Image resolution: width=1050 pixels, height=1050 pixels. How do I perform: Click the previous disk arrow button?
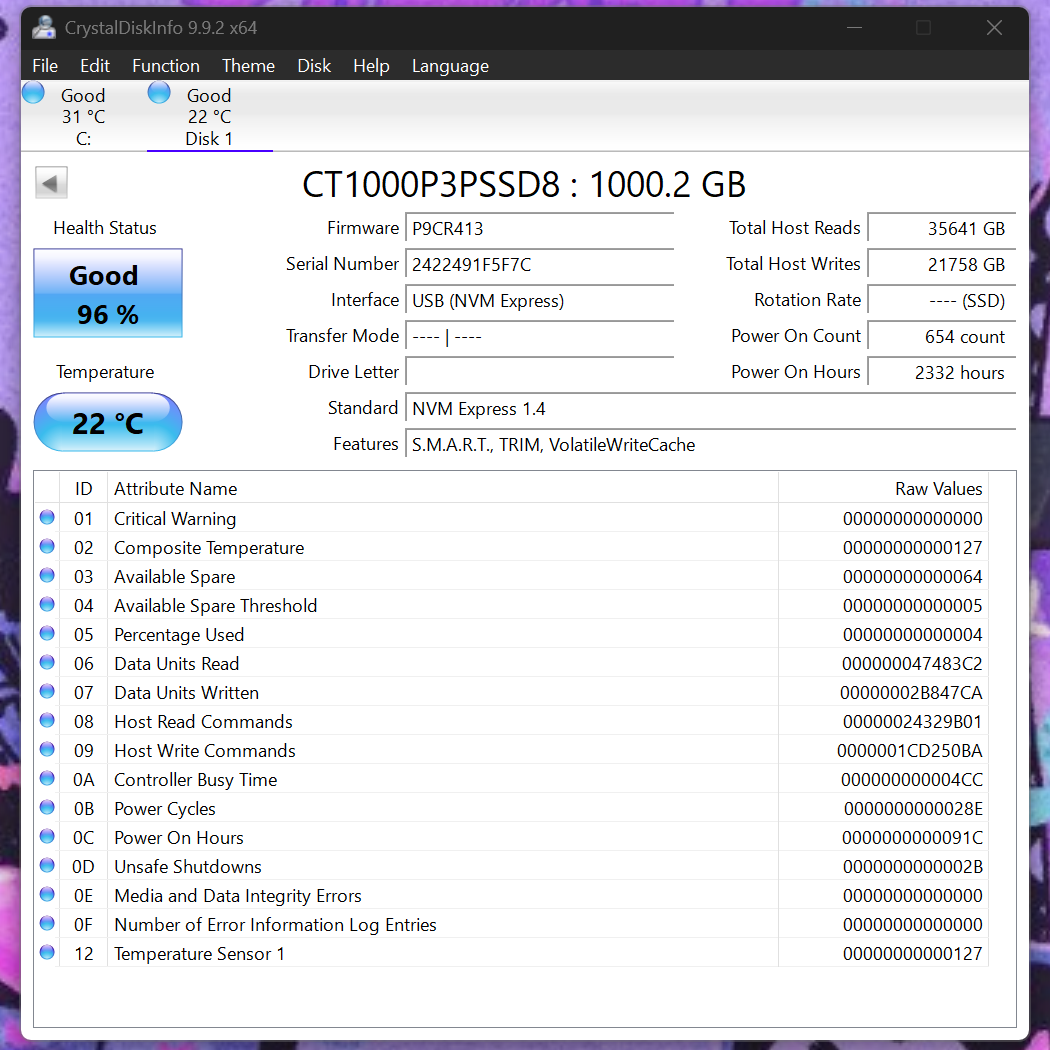tap(52, 183)
